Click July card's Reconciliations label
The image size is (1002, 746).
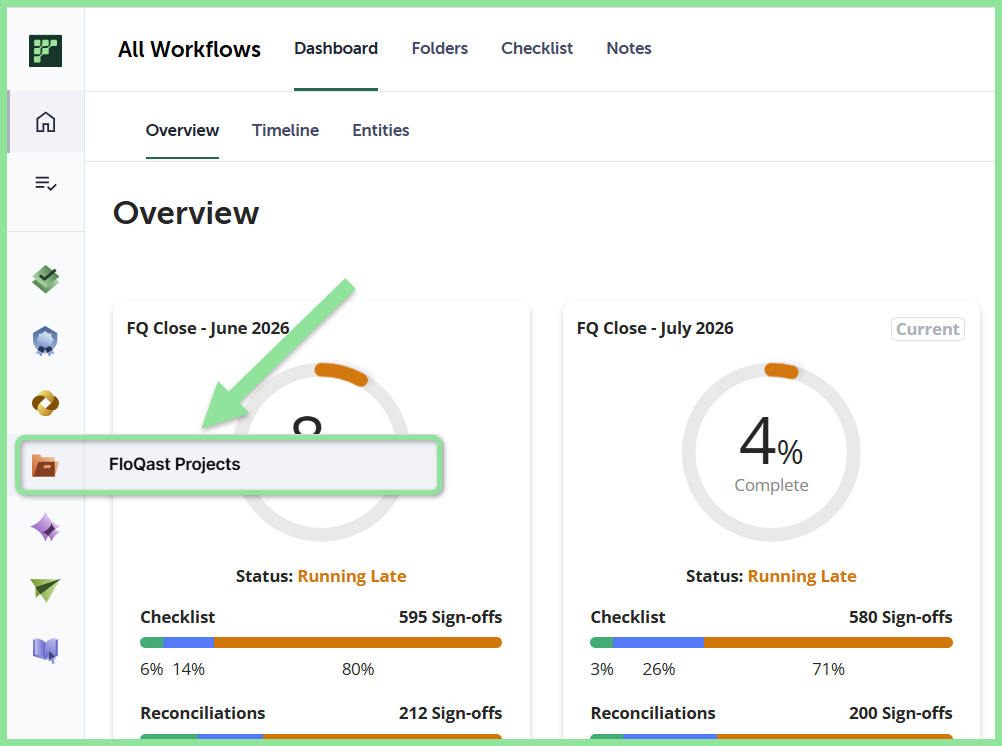tap(652, 713)
